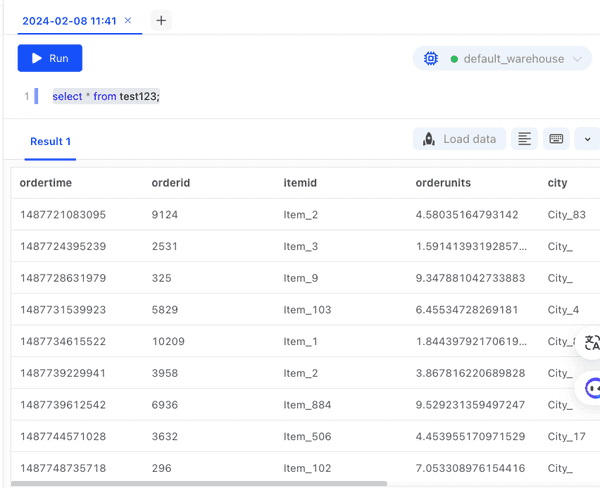Click the play icon in Run button
Viewport: 600px width, 488px height.
(x=37, y=58)
